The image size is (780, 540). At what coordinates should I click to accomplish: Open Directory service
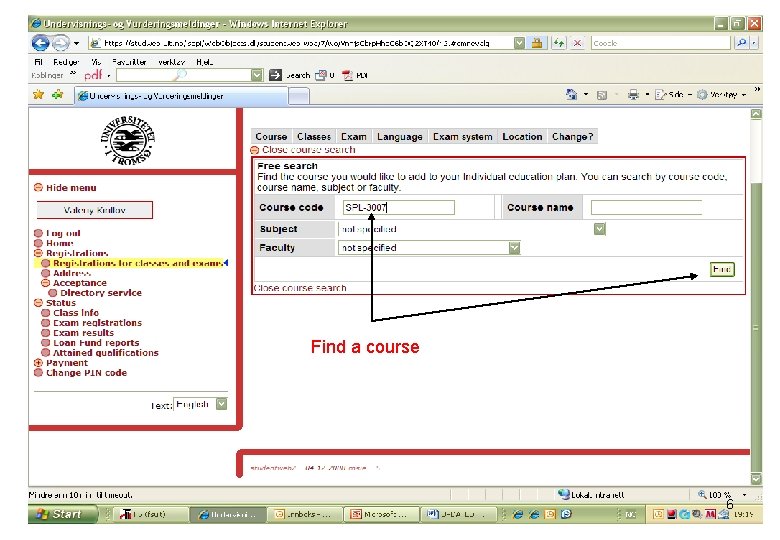(x=100, y=293)
